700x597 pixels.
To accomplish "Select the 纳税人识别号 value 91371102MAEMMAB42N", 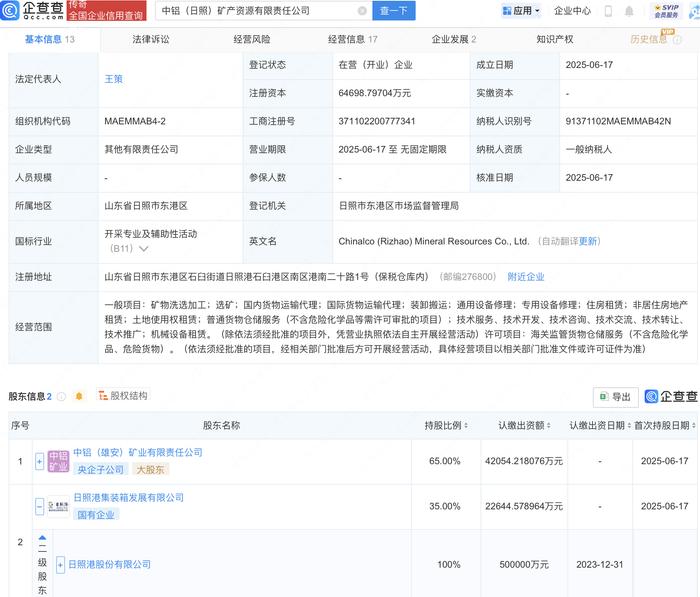I will pyautogui.click(x=618, y=121).
